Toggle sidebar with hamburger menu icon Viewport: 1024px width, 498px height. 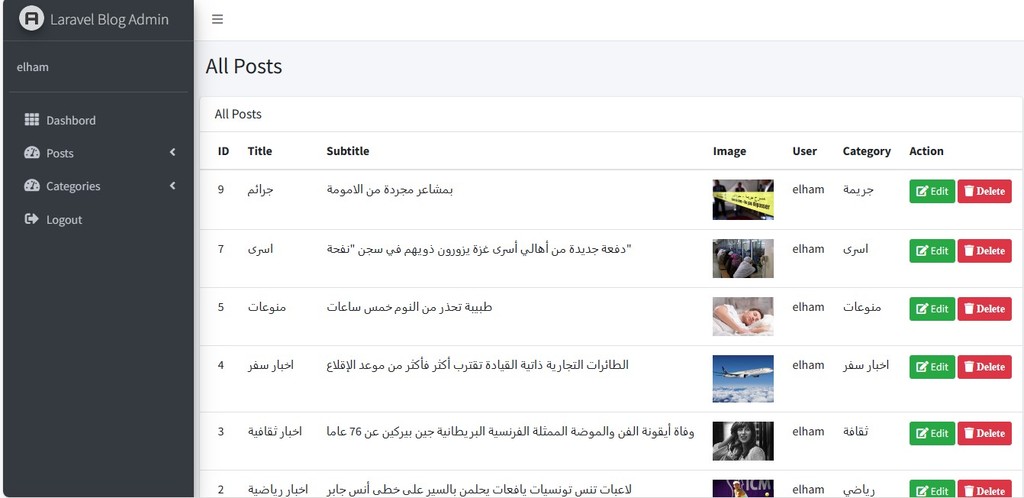(217, 20)
